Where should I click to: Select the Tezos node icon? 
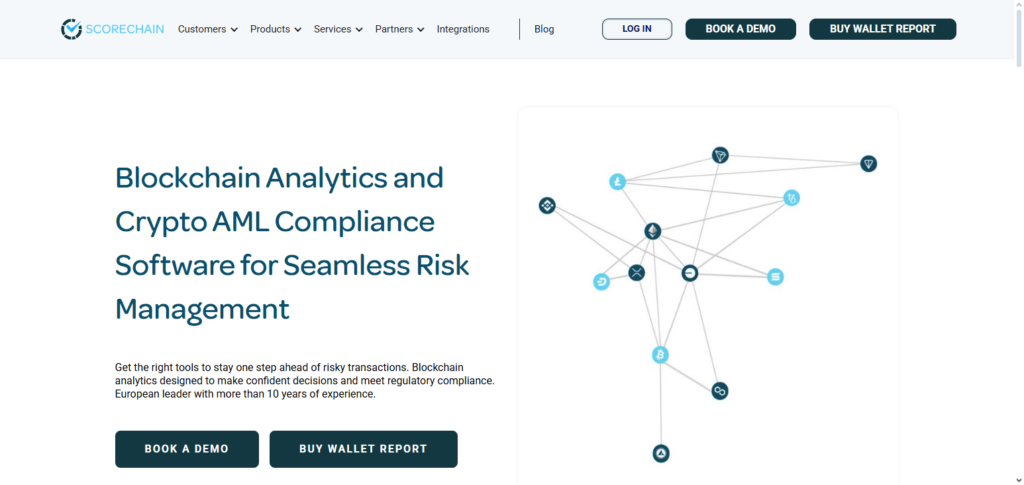791,198
